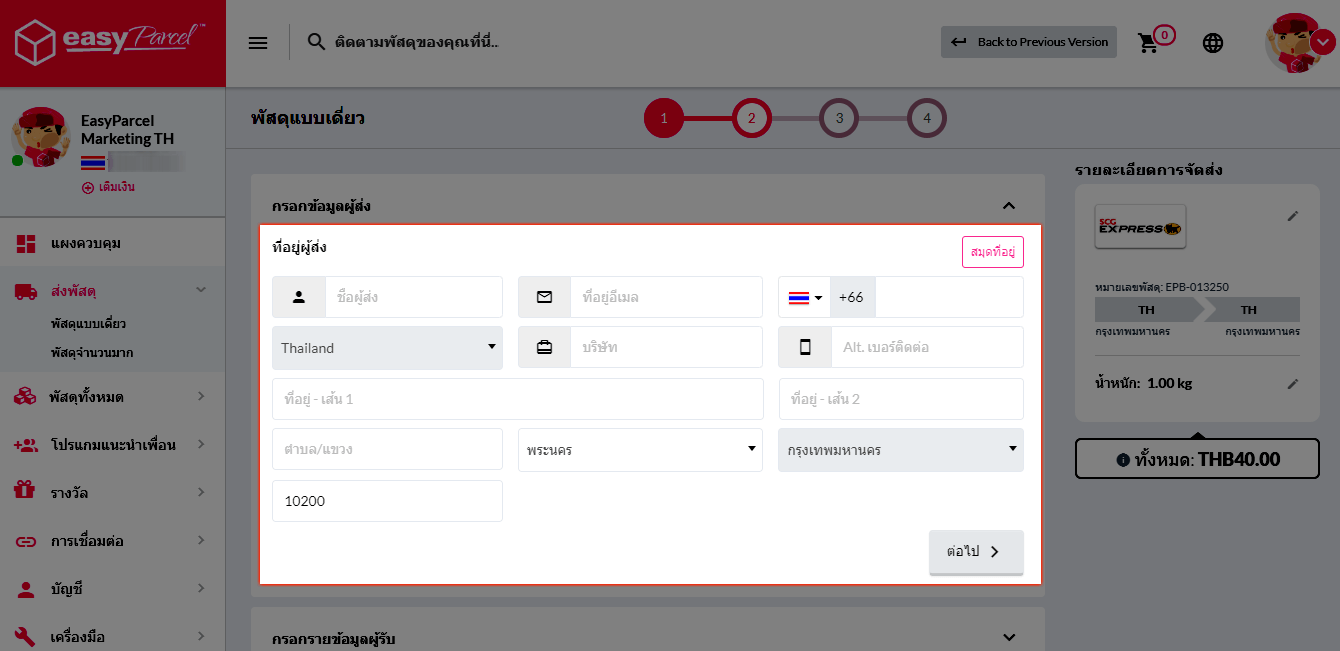
Task: Expand พัสดุทั้งหมด sidebar chevron
Action: coord(200,397)
